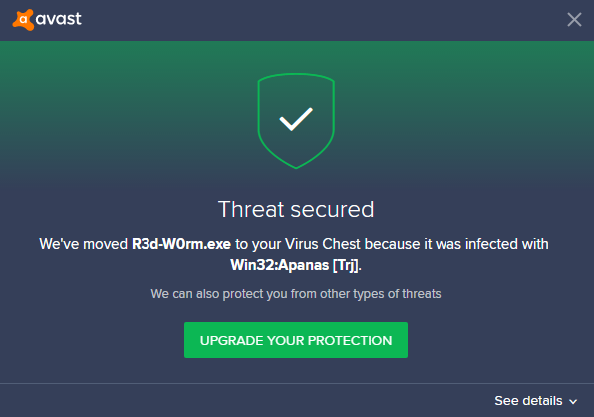Viewport: 594px width, 417px height.
Task: Click the words Virus Chest in message
Action: (322, 244)
